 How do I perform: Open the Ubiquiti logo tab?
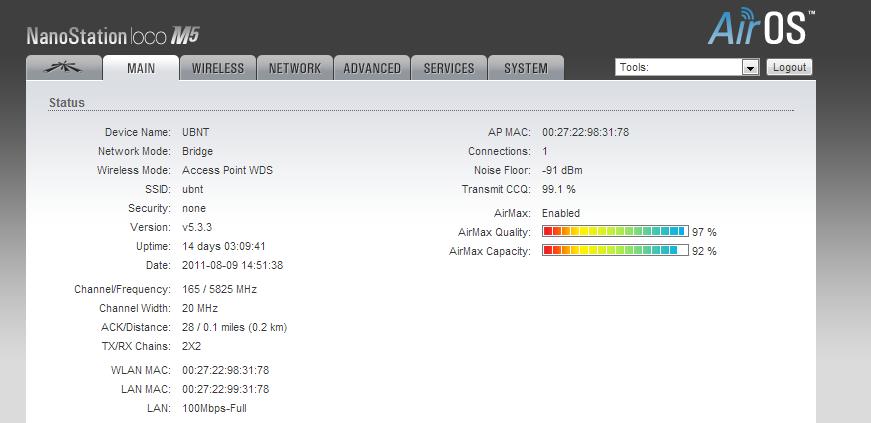click(x=63, y=68)
